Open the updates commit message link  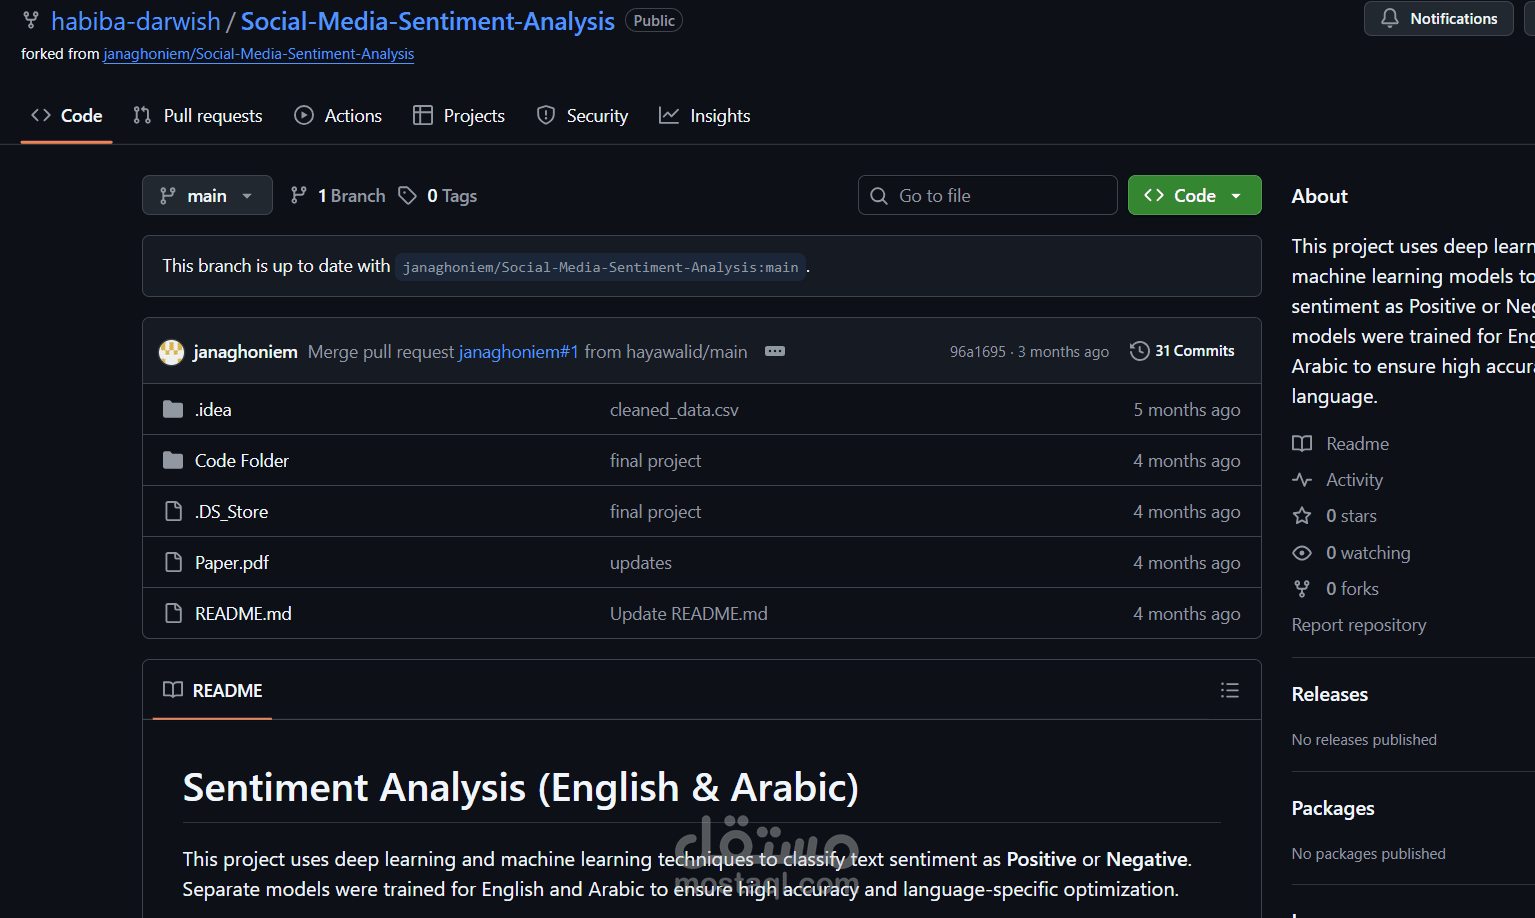(641, 563)
